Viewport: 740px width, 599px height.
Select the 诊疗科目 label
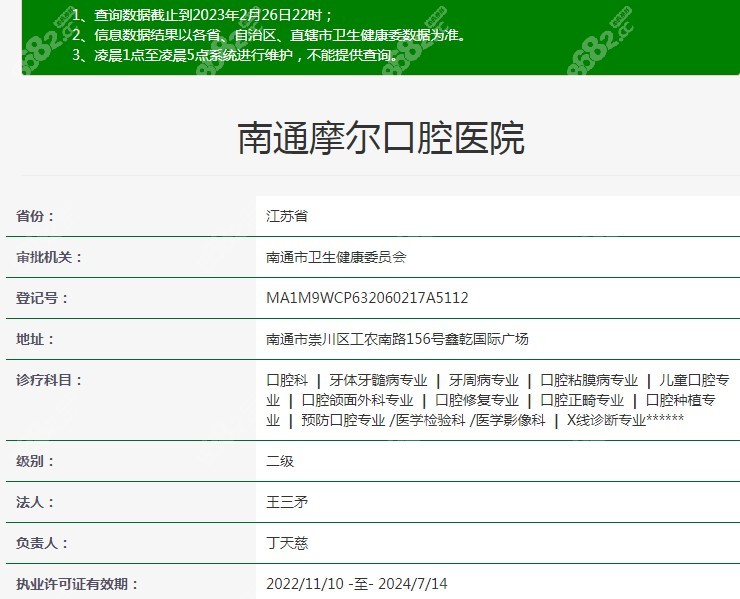click(50, 380)
